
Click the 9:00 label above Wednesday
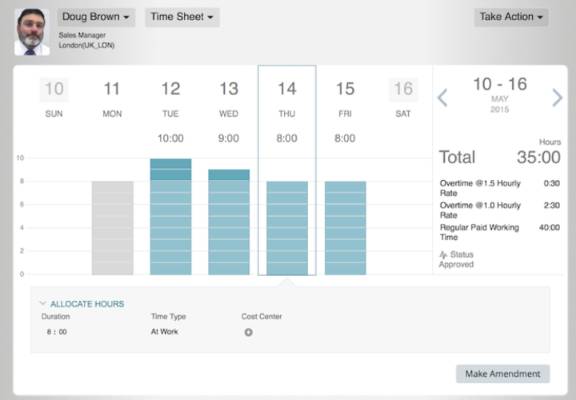click(228, 138)
